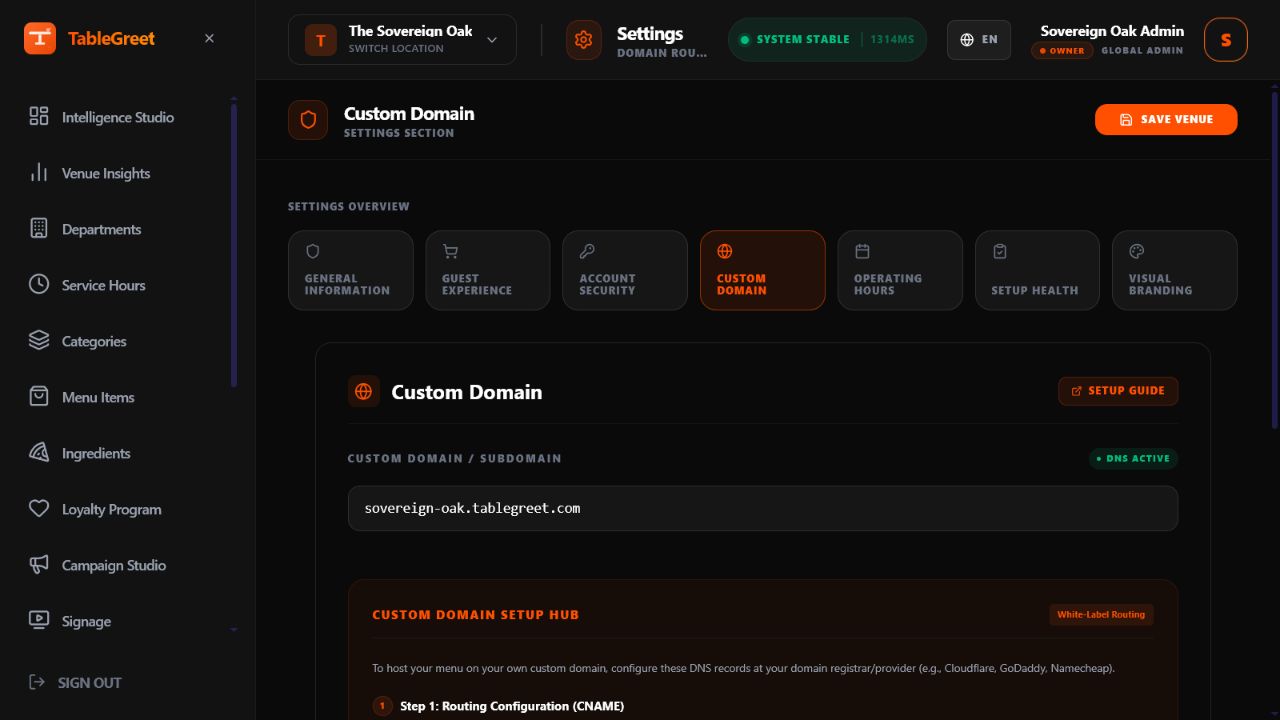The image size is (1280, 720).
Task: Open Service Hours clock icon
Action: tap(39, 285)
